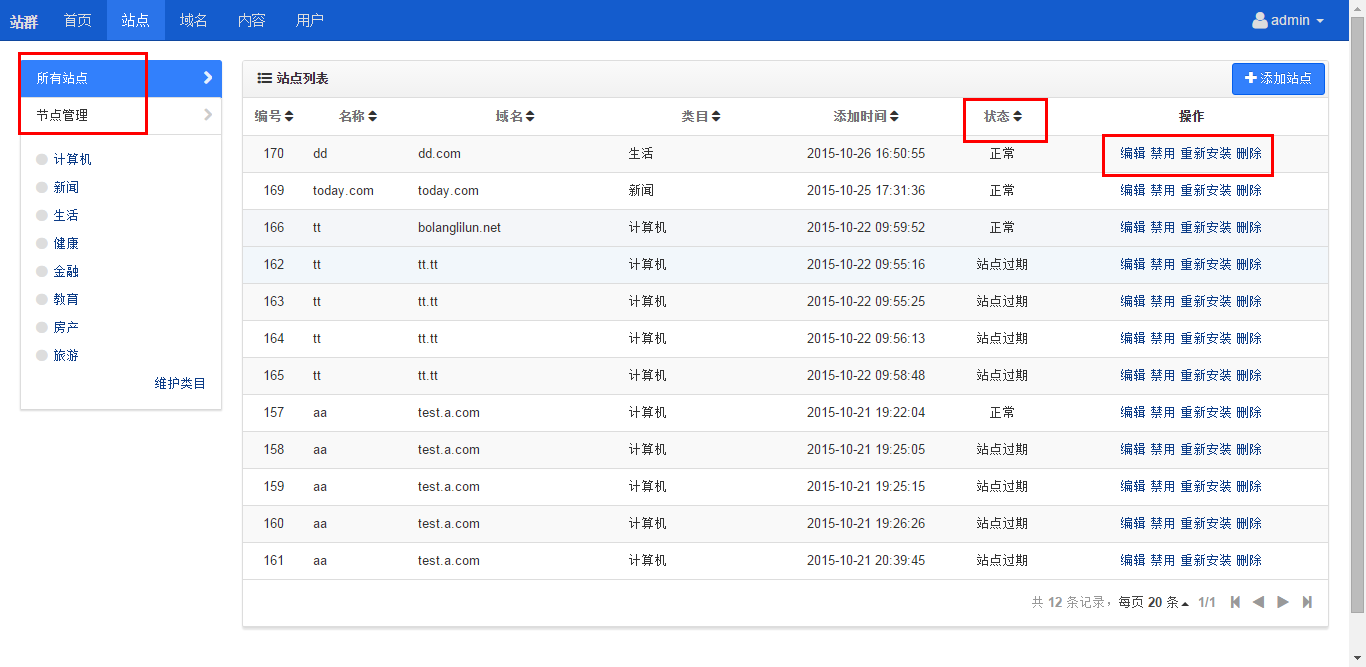This screenshot has width=1366, height=667.
Task: Click the vertical page scrollbar
Action: [x=1357, y=300]
